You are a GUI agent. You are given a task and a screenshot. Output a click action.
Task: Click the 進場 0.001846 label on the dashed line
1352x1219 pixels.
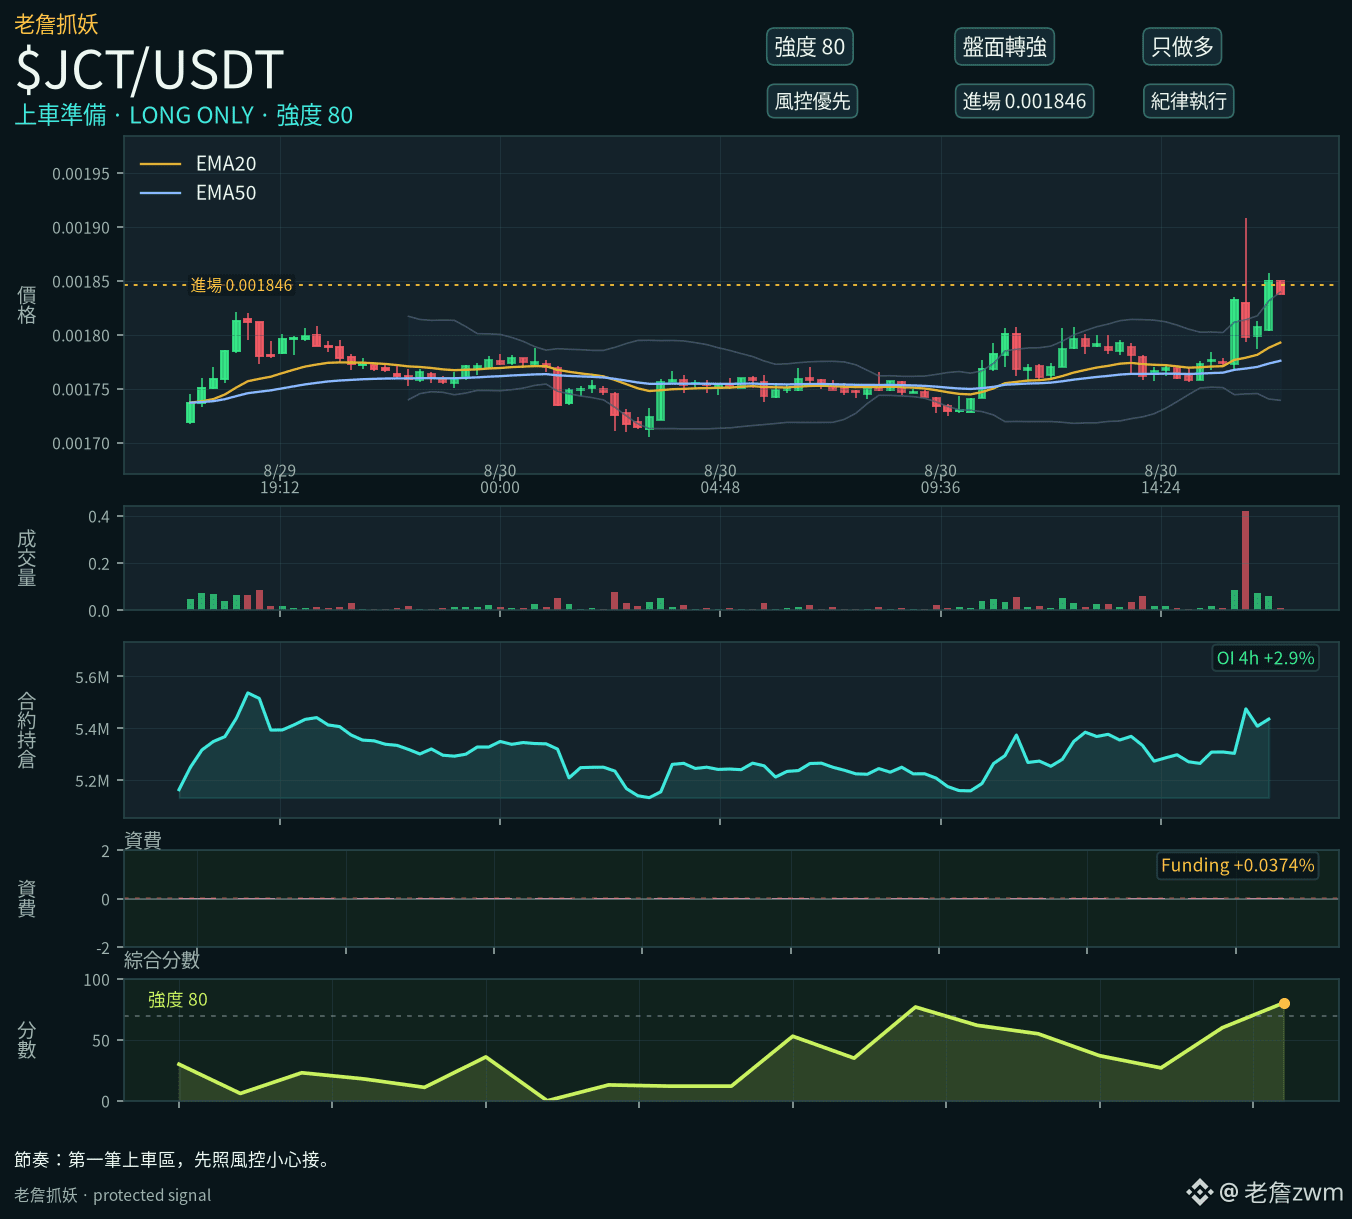click(x=242, y=285)
